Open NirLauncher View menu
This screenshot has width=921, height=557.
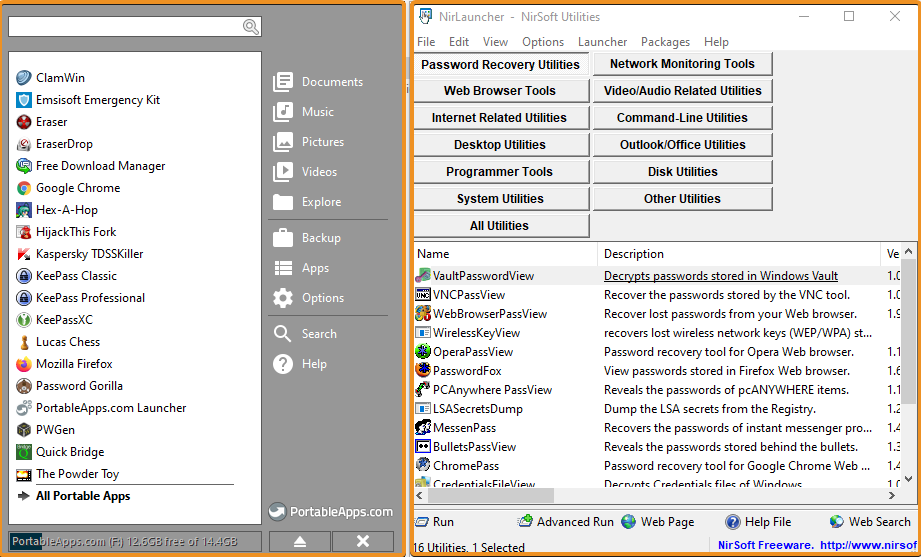pos(495,42)
